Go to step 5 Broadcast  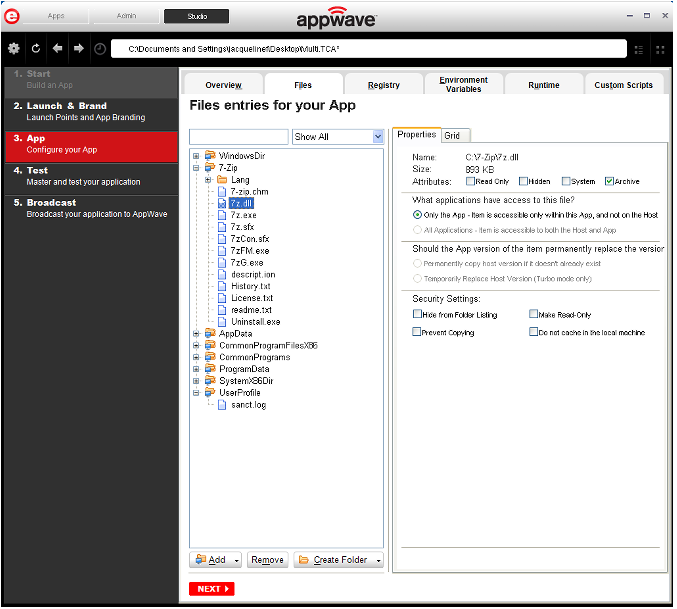coord(92,208)
